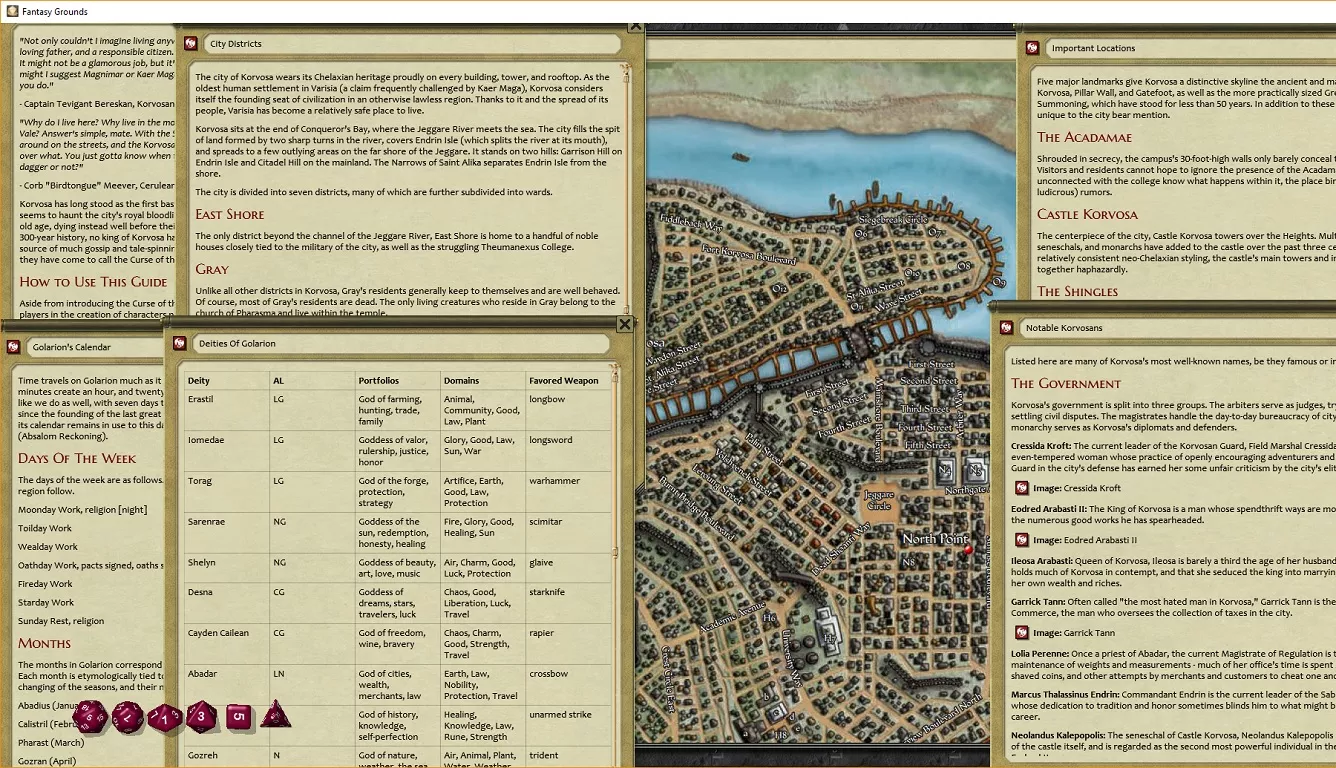Click the Deities Of Golarion table scrollbar
This screenshot has width=1336, height=768.
(x=615, y=565)
